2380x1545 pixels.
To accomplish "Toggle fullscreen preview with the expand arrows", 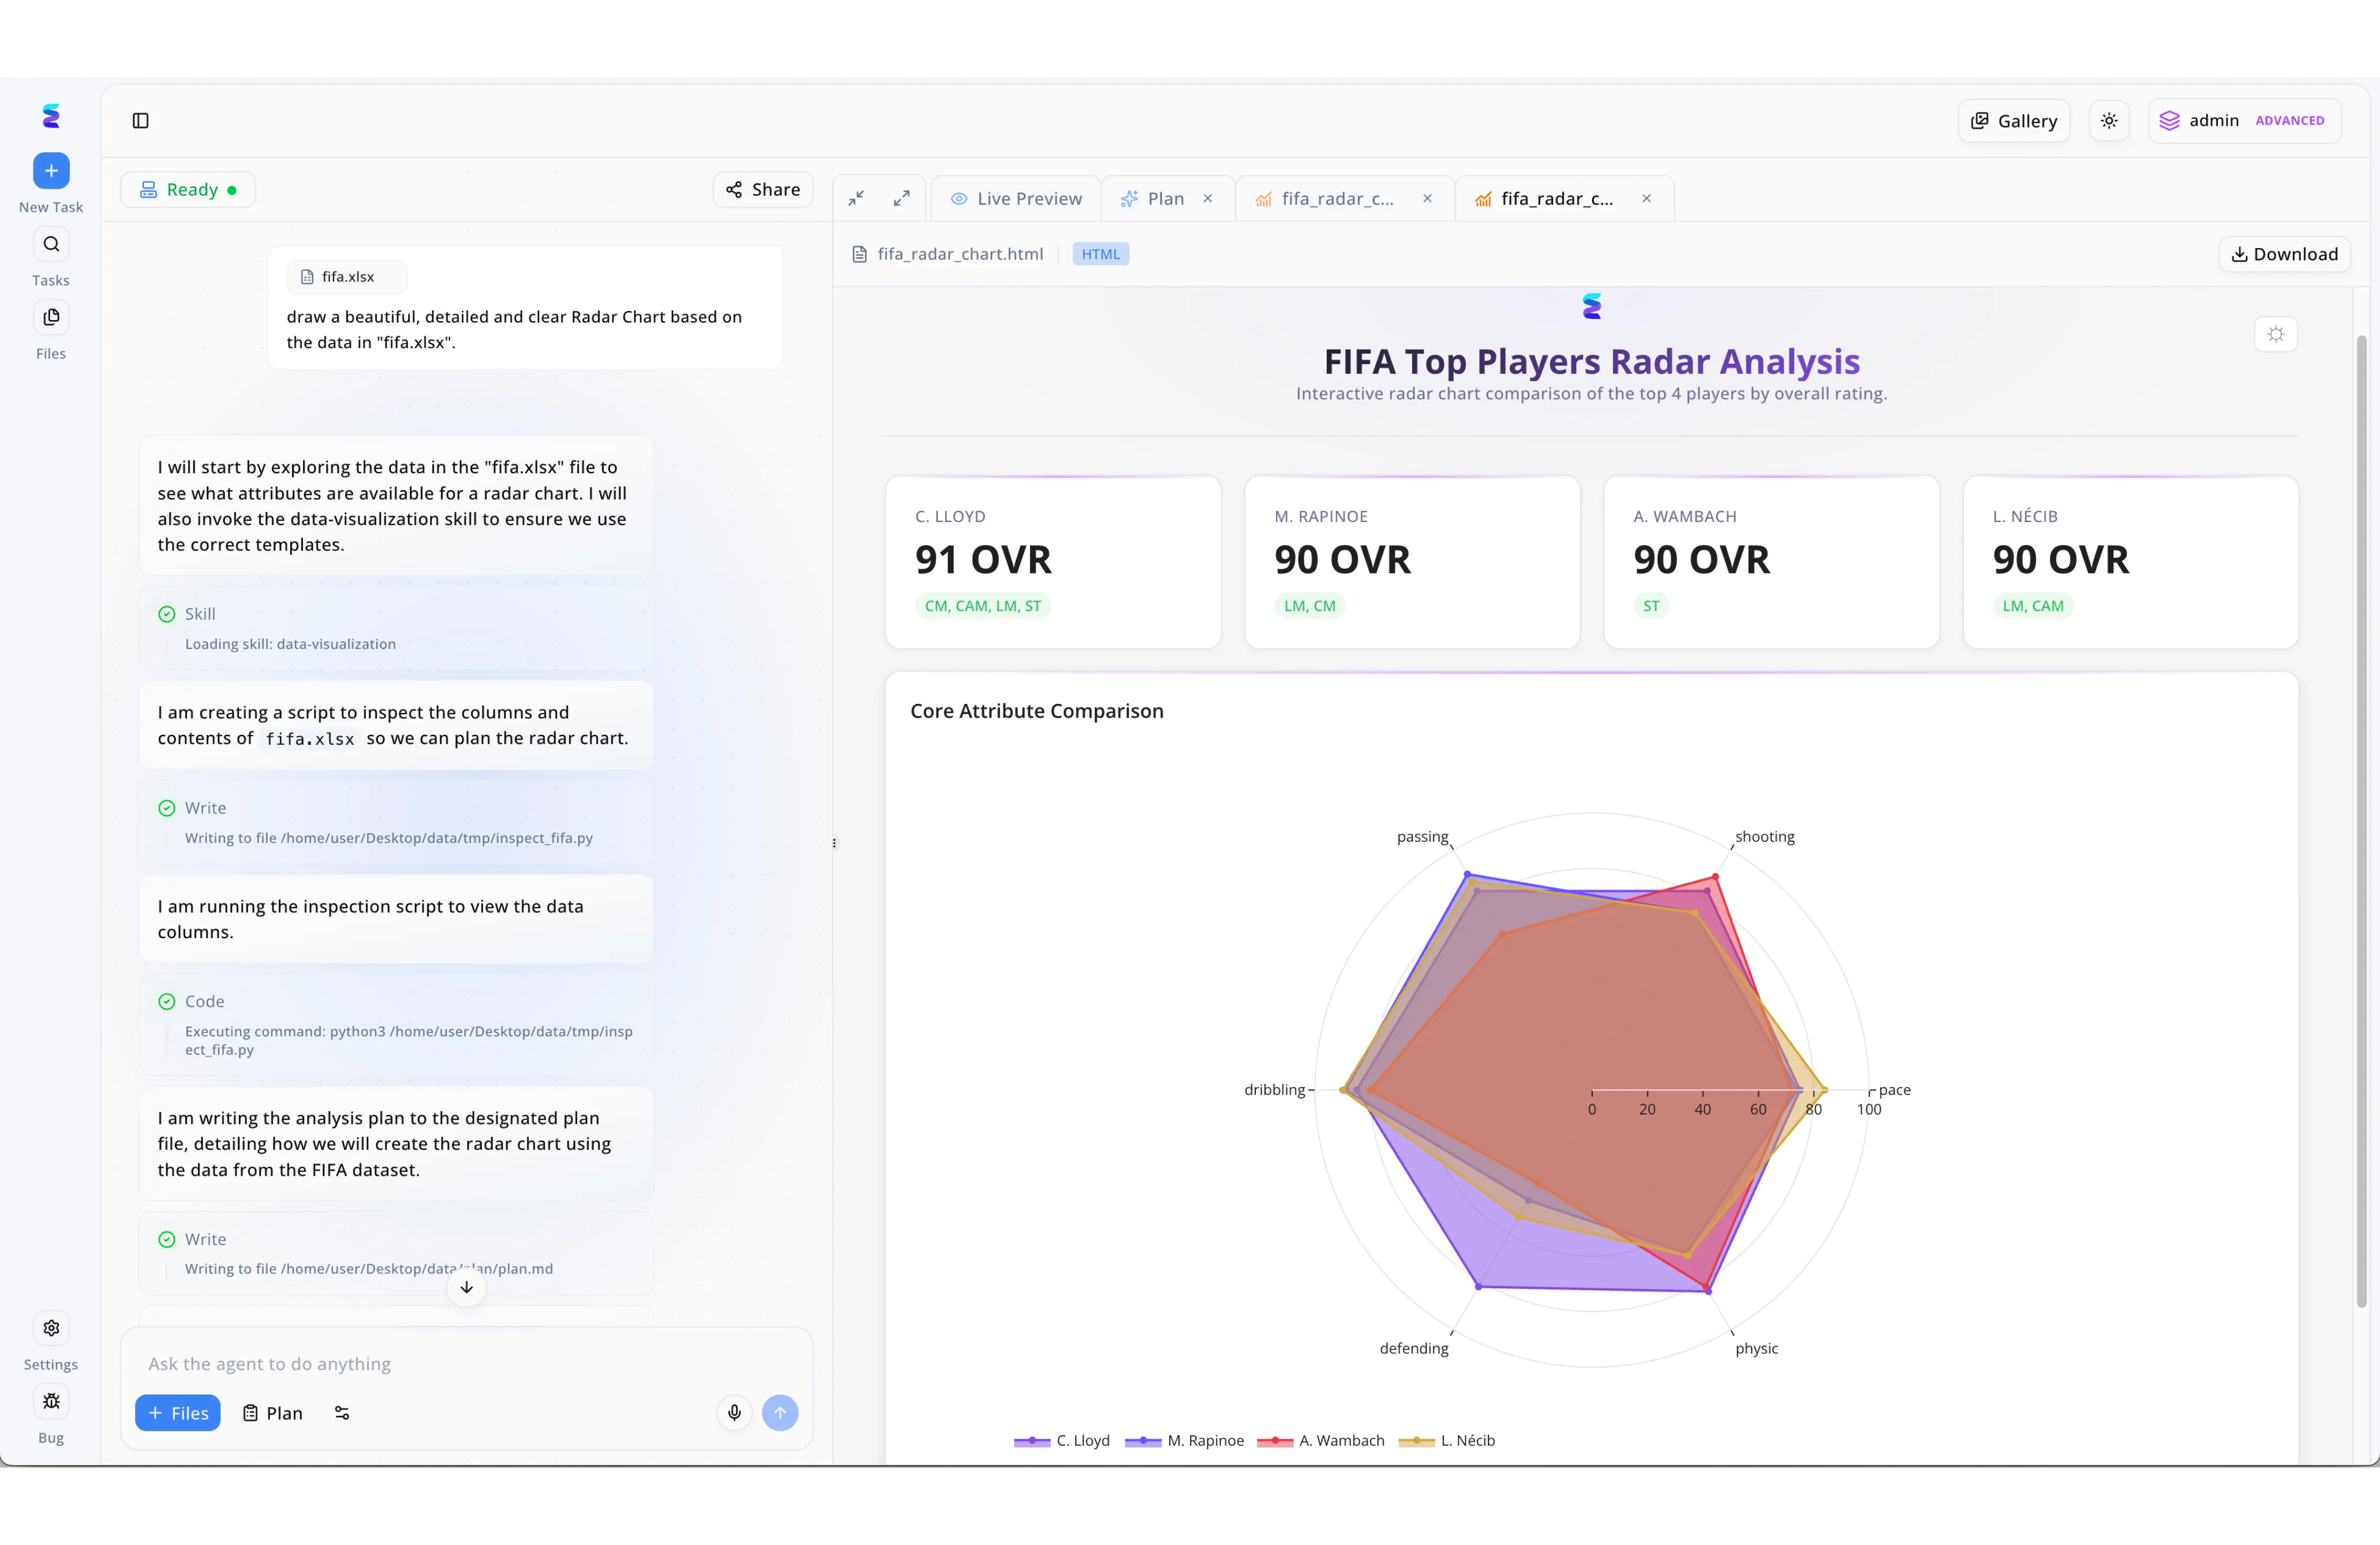I will [901, 198].
